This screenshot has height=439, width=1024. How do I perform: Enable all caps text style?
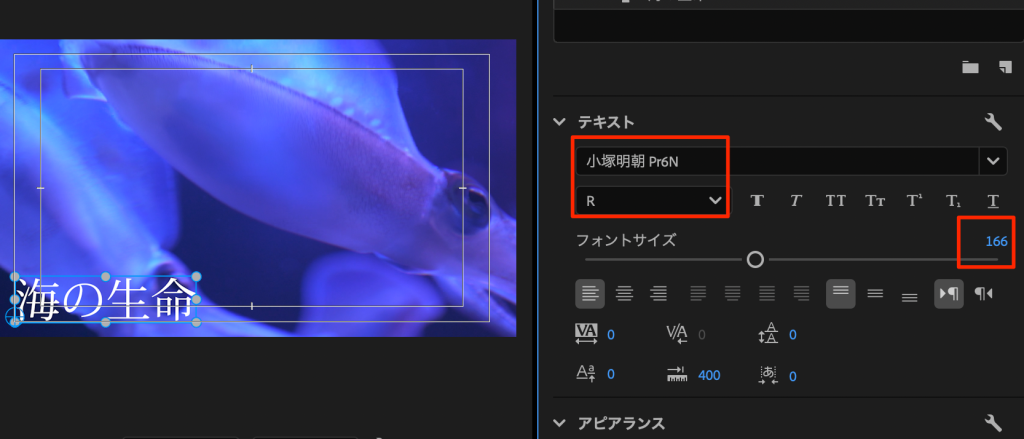835,200
